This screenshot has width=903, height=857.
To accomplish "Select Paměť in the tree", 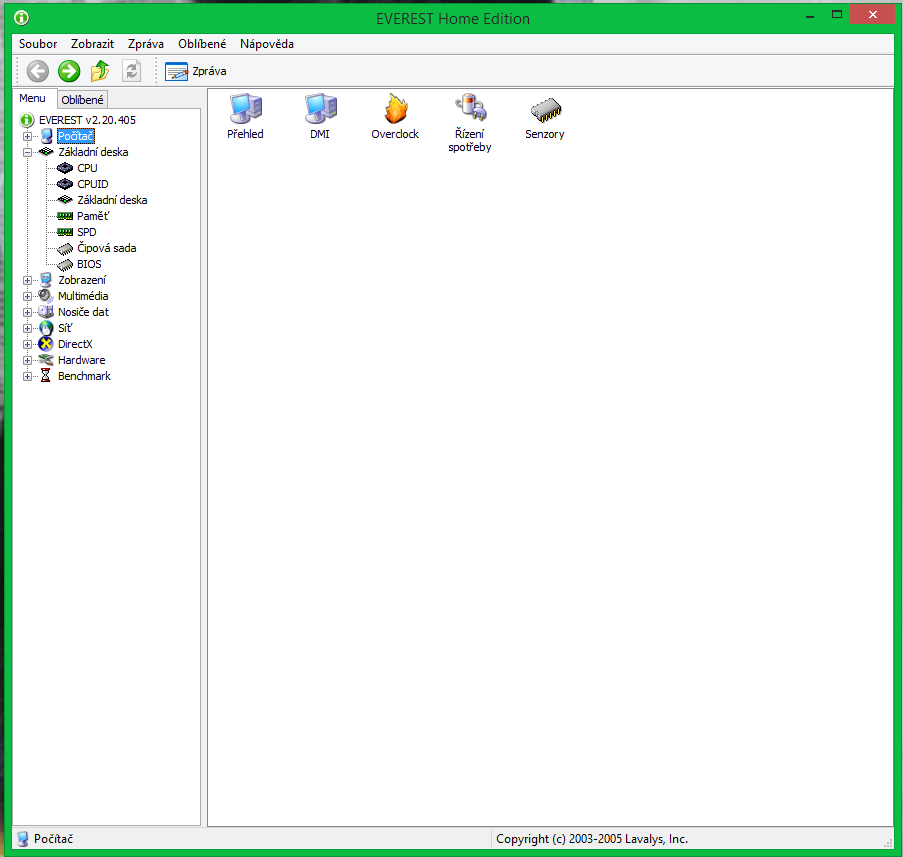I will click(x=93, y=216).
